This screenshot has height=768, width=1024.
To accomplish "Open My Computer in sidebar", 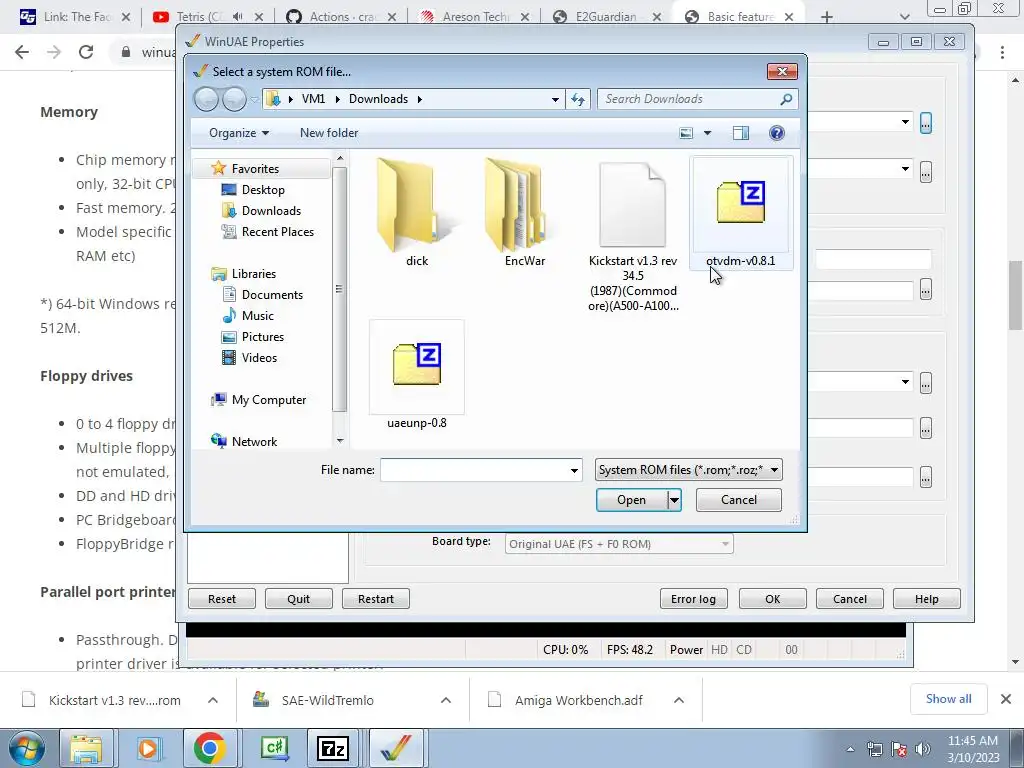I will [268, 400].
